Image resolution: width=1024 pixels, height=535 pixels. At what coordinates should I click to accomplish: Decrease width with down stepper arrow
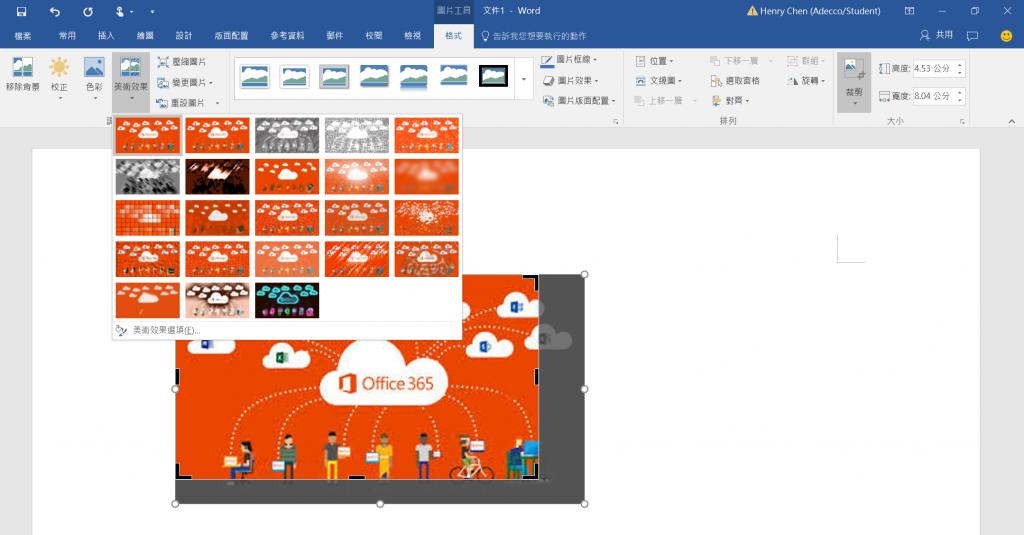pyautogui.click(x=960, y=100)
